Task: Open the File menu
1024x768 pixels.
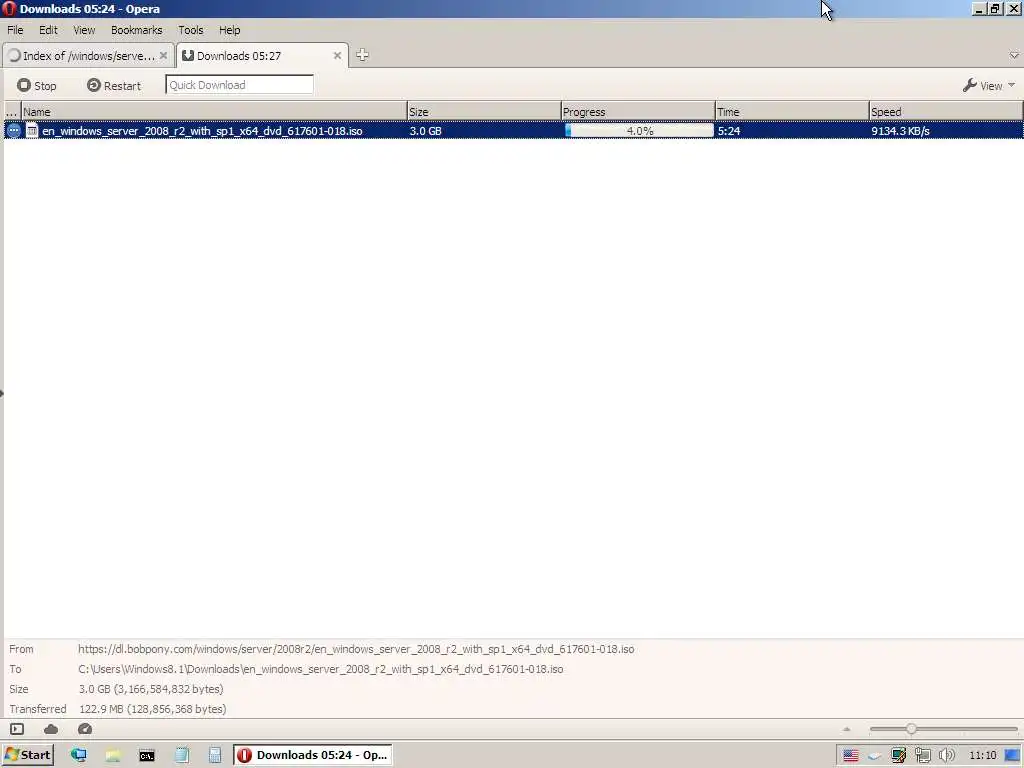Action: [x=15, y=30]
